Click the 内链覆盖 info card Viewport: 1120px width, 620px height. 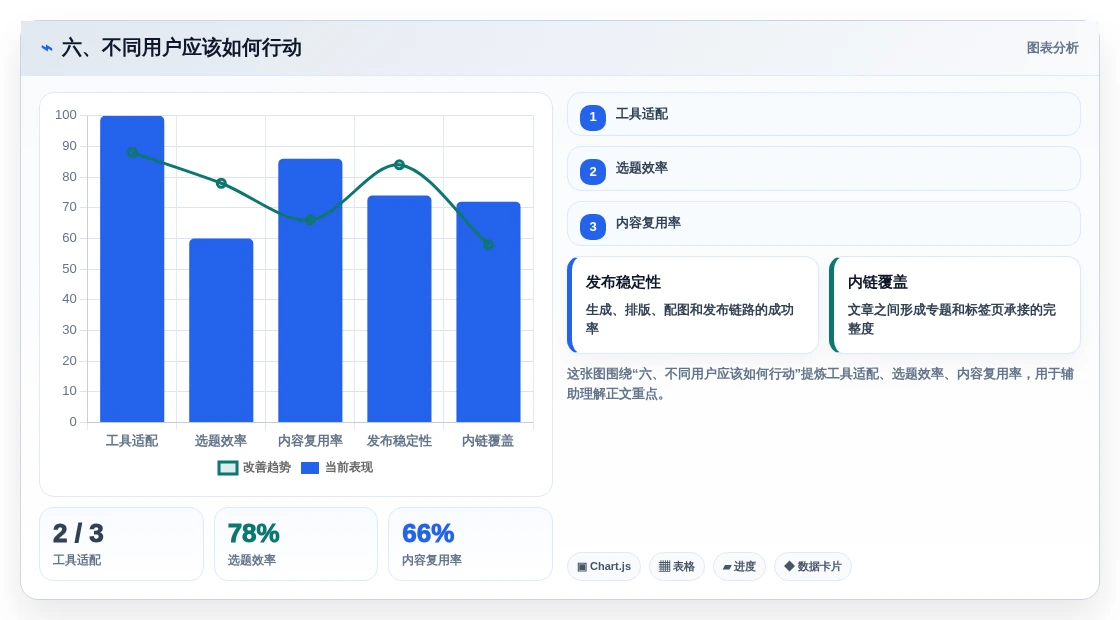pyautogui.click(x=955, y=305)
